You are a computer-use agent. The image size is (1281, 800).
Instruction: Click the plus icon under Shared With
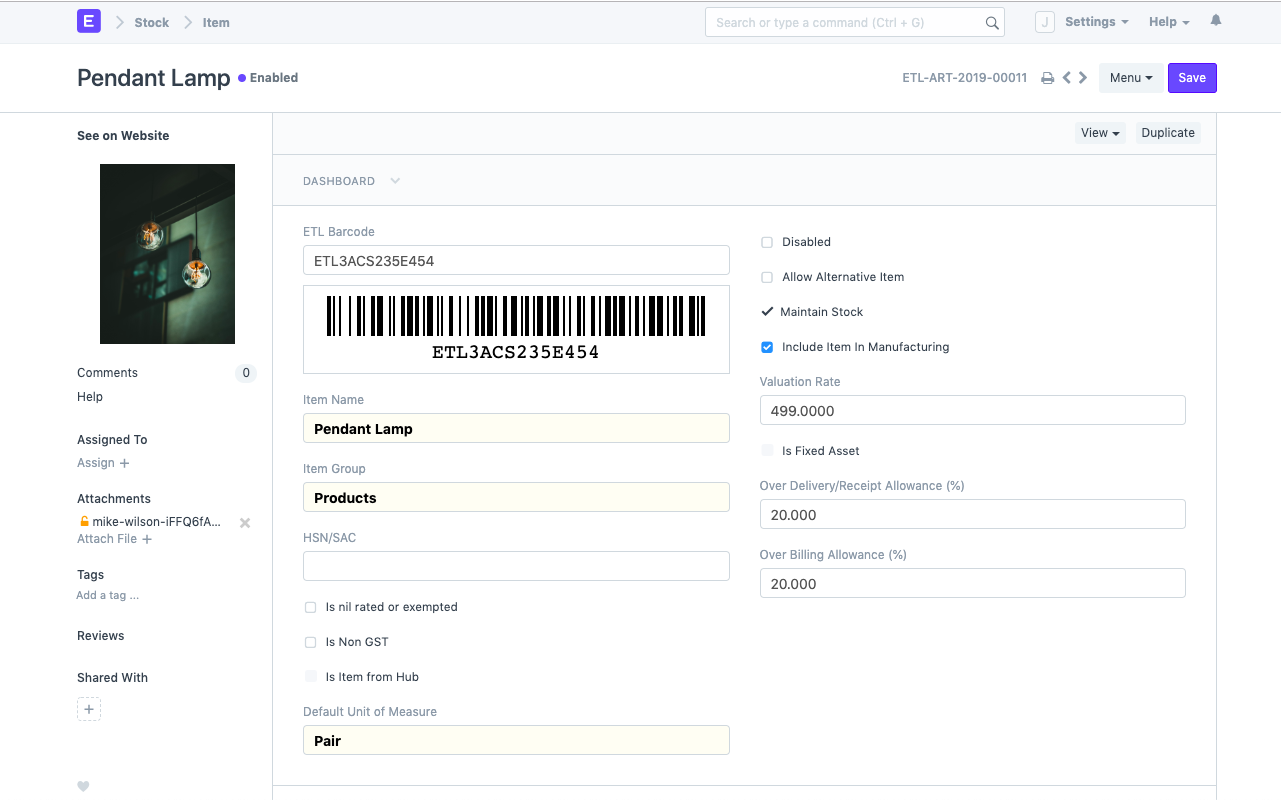coord(89,710)
